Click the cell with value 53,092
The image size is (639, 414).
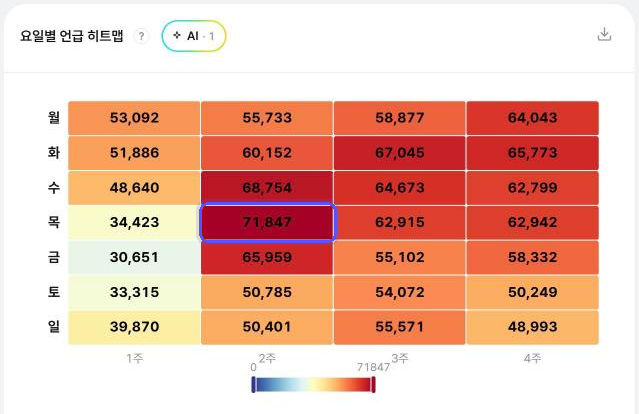(x=134, y=118)
